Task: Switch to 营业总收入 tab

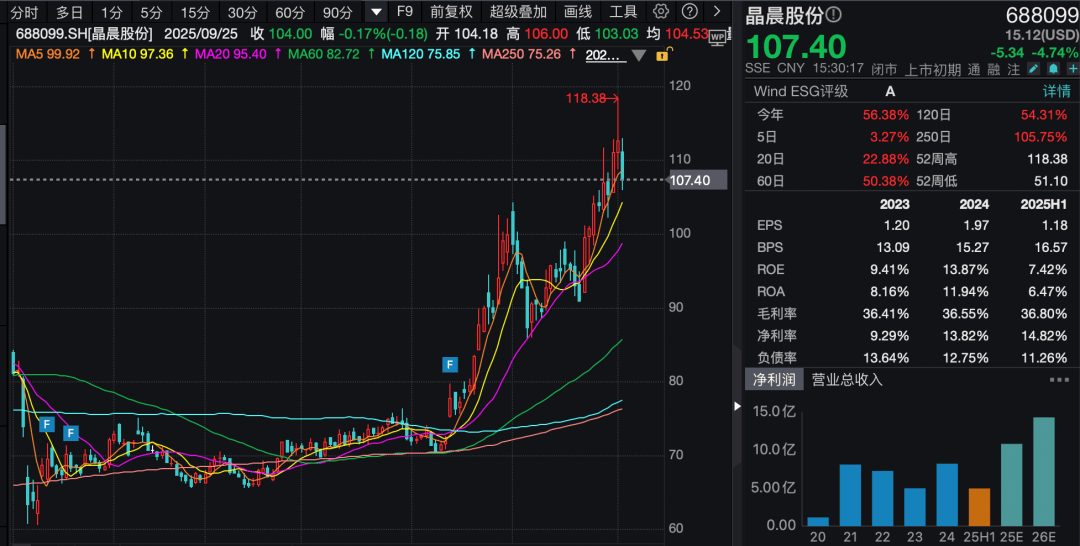Action: 847,380
